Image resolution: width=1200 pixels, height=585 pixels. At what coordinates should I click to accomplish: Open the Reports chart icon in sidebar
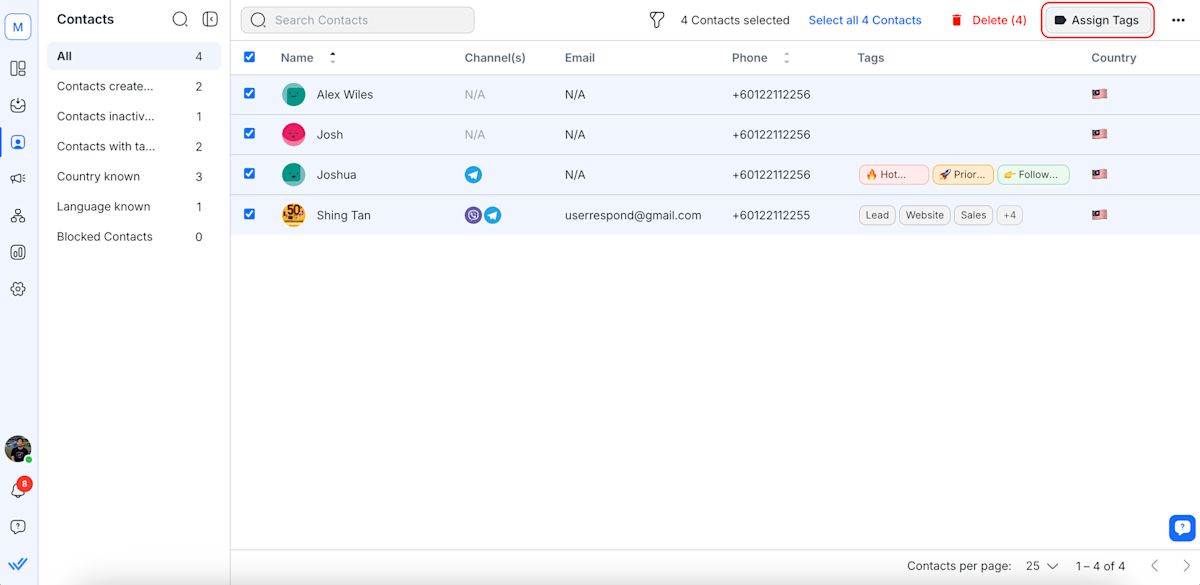pyautogui.click(x=18, y=252)
